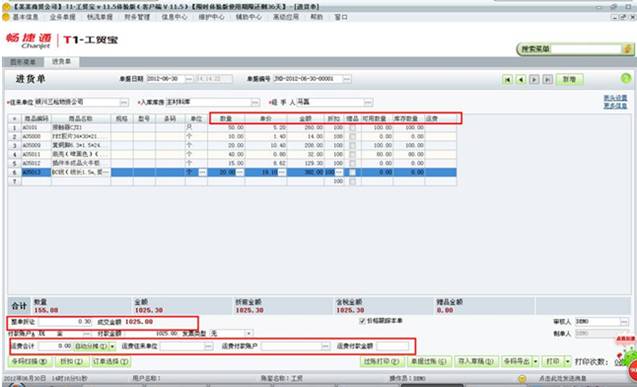Open the 业务单据 menu
This screenshot has height=387, width=637.
tap(63, 17)
